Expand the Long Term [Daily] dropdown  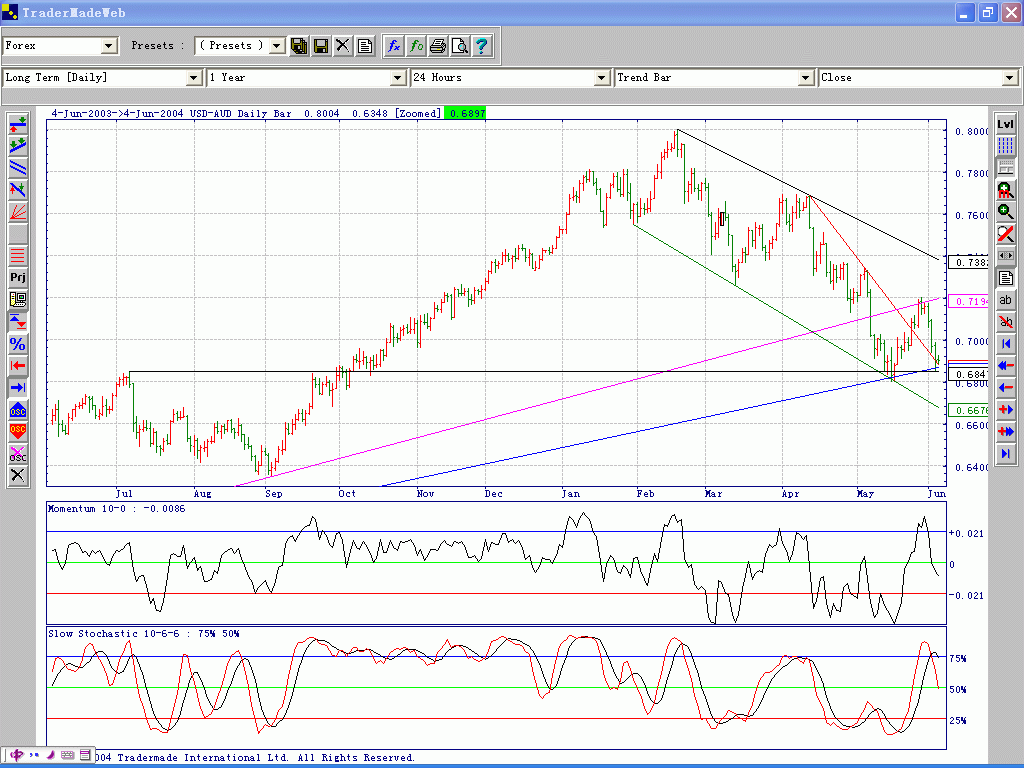coord(194,78)
